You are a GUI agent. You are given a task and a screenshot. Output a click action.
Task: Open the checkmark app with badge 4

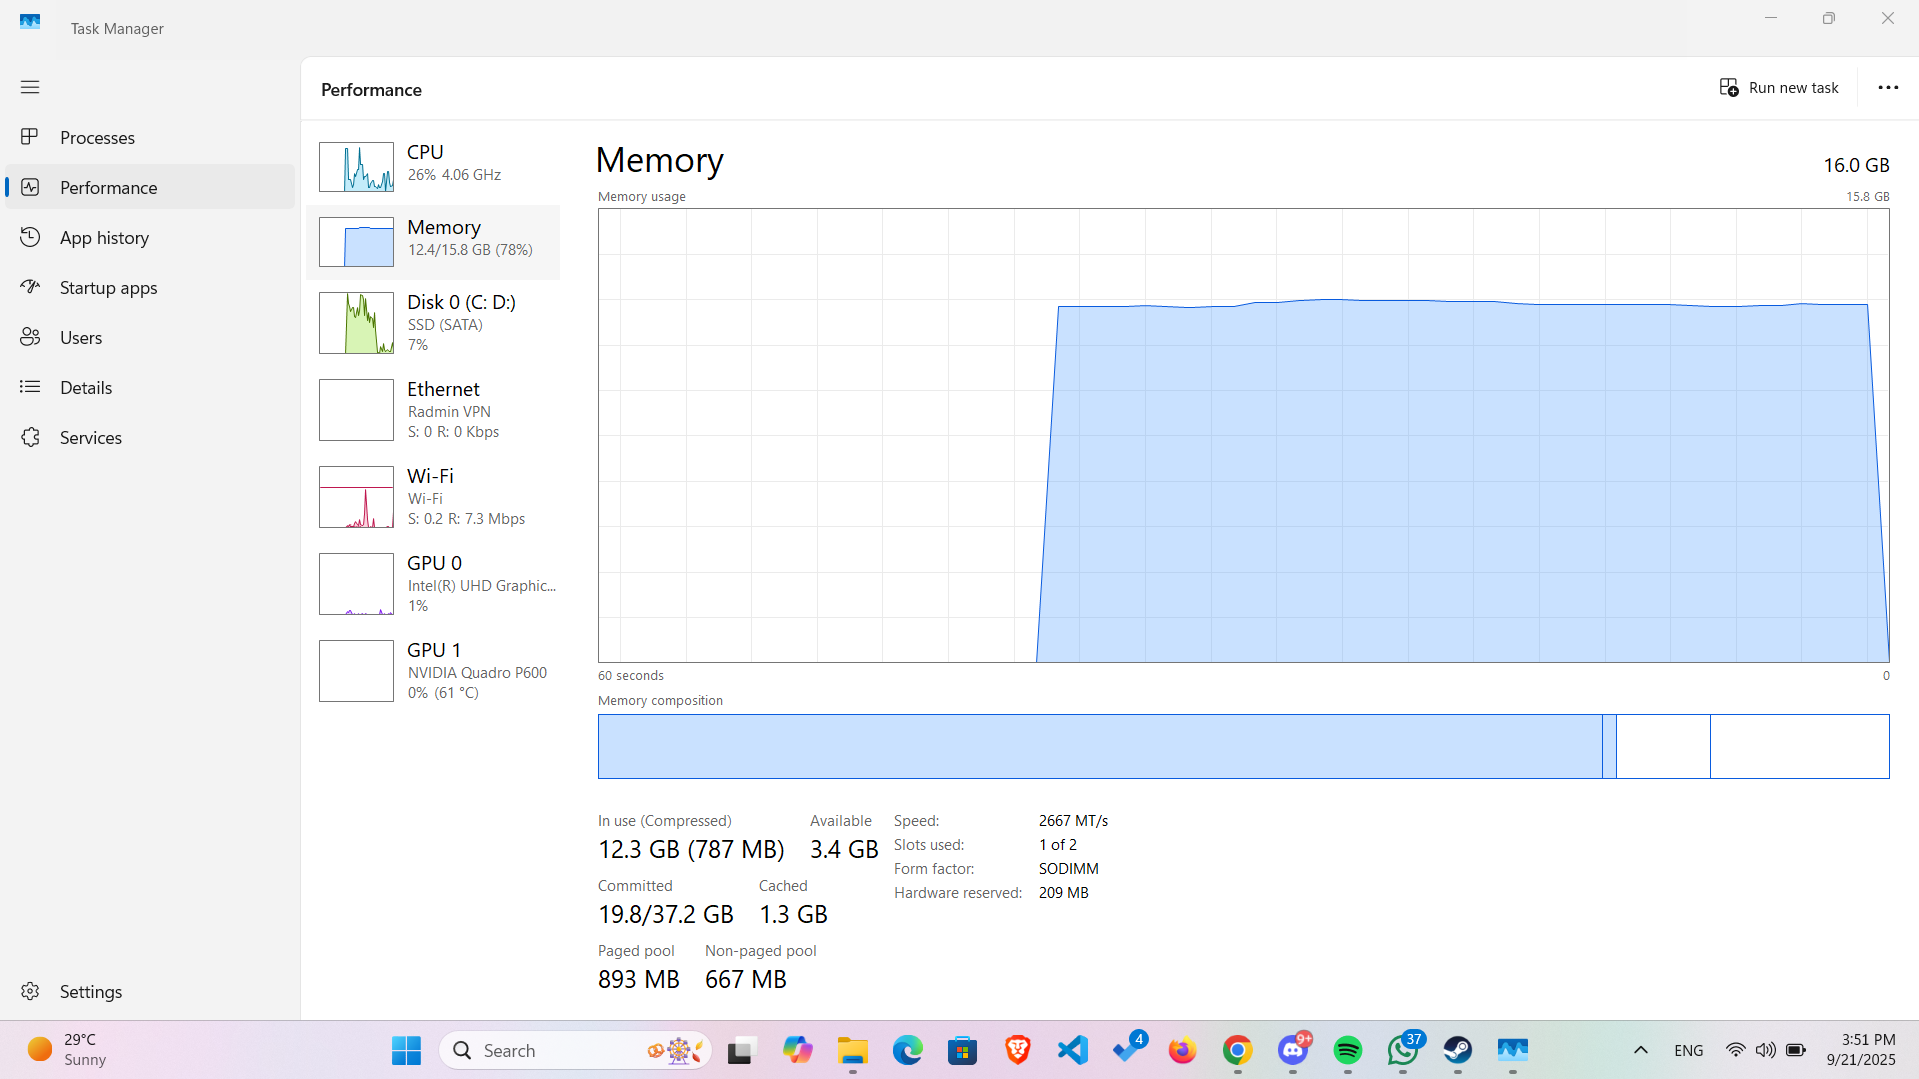(1127, 1050)
